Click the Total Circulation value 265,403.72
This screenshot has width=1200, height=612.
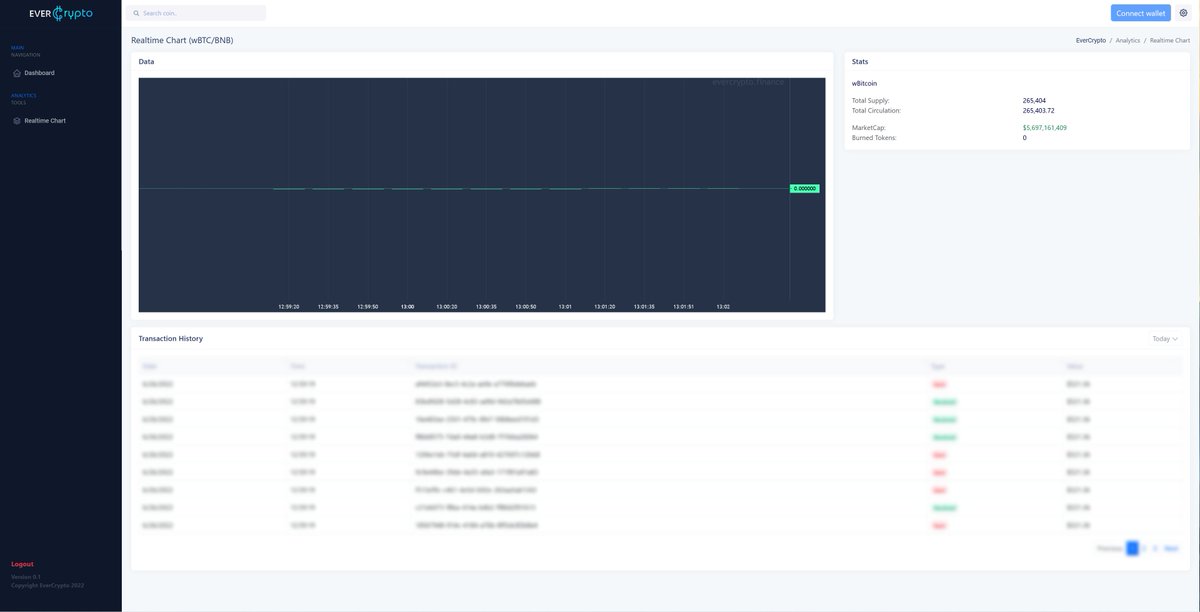pos(1038,111)
